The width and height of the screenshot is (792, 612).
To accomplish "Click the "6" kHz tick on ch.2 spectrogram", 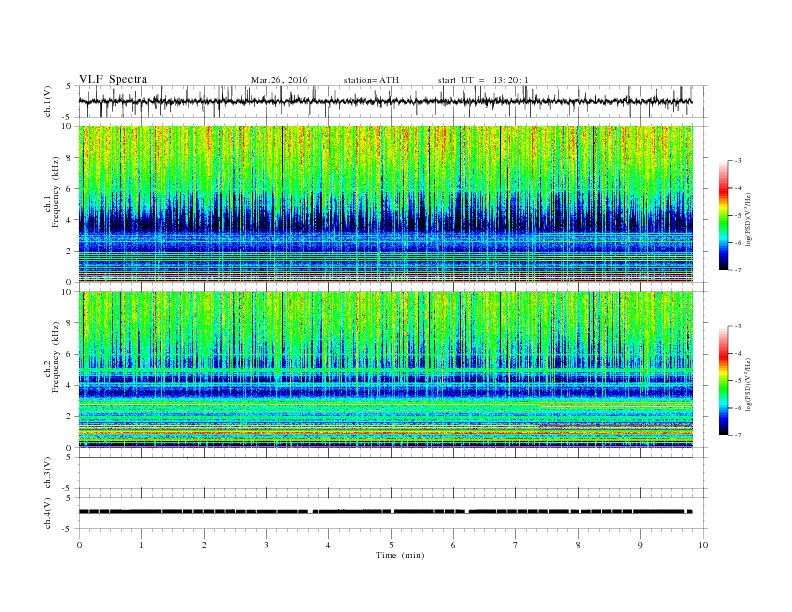I will 70,354.
